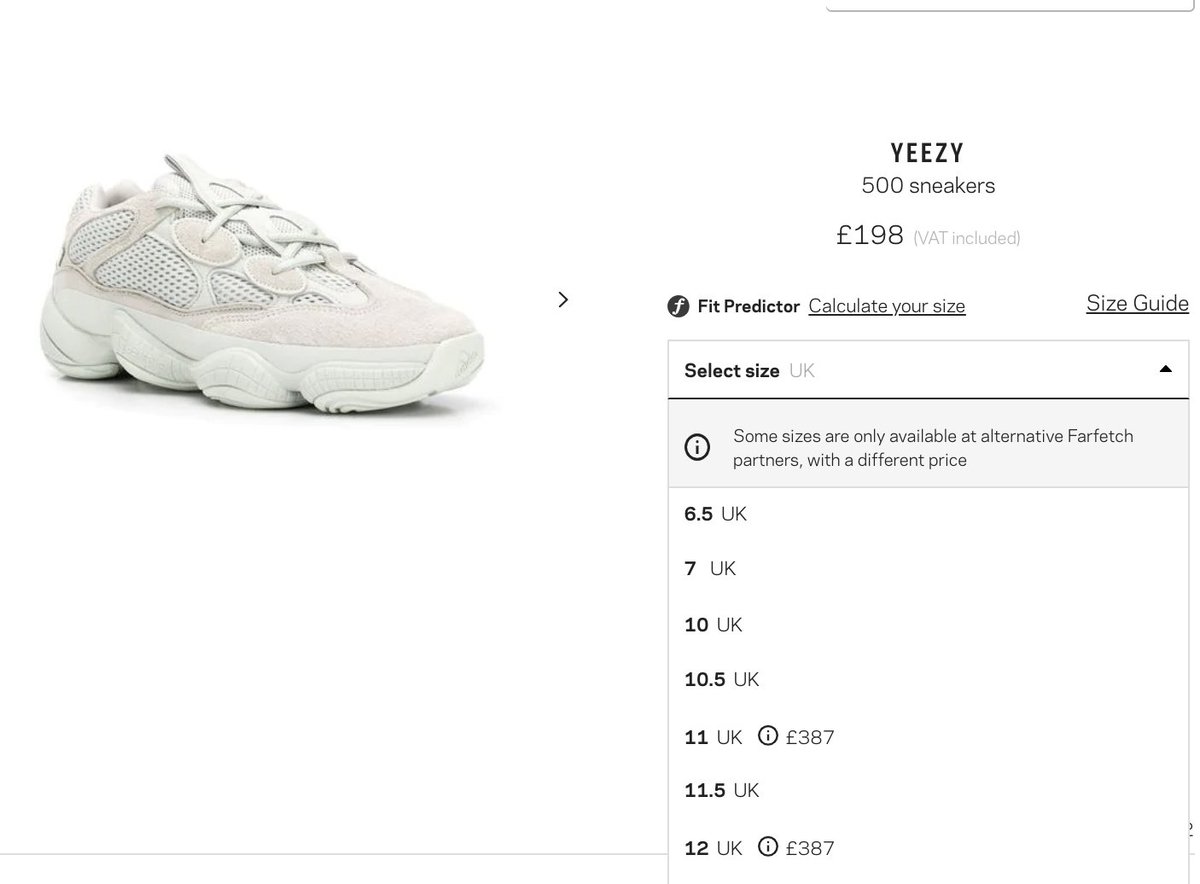This screenshot has height=884, width=1200.
Task: Open Calculate your size link
Action: point(887,306)
